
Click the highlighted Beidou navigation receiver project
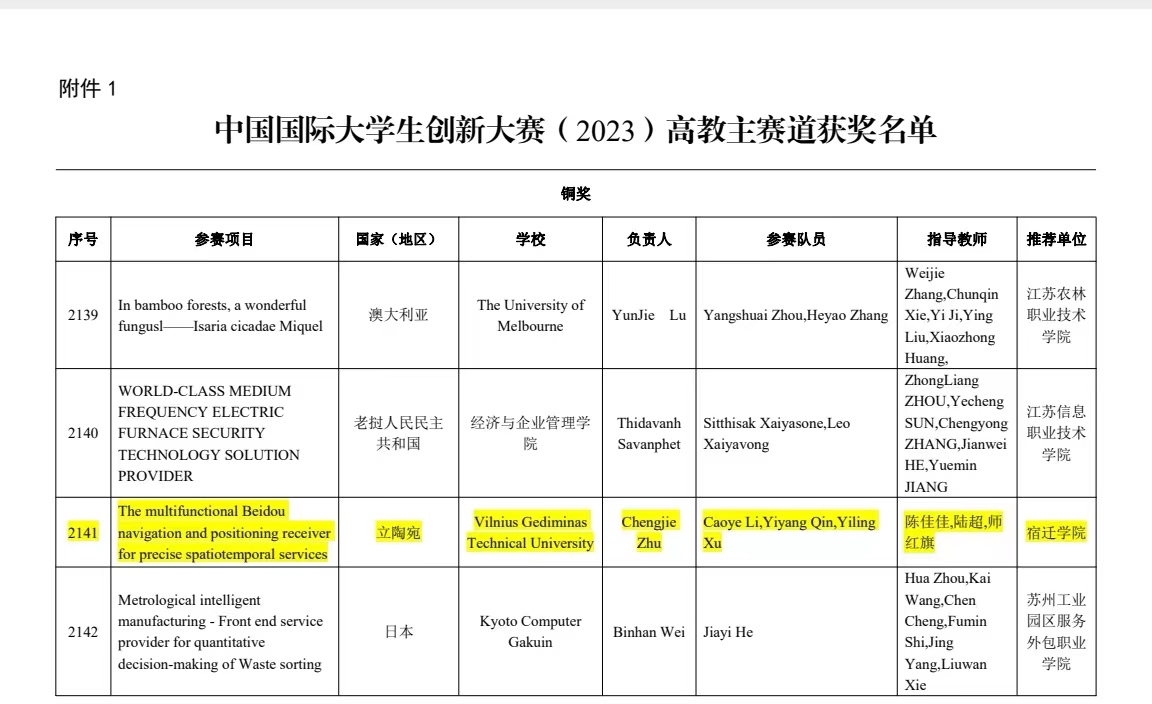(x=224, y=533)
